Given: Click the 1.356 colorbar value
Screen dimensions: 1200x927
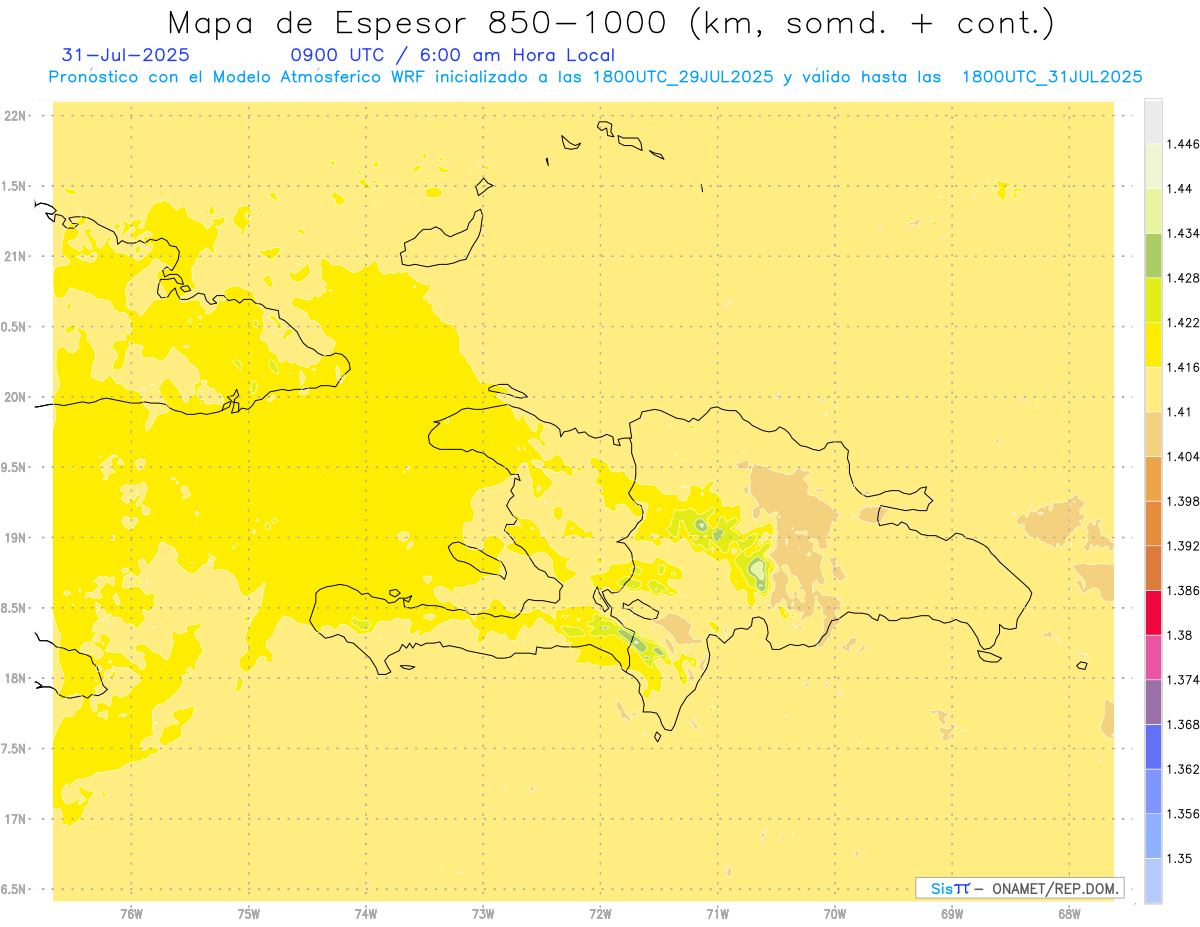Looking at the screenshot, I should coord(1184,814).
